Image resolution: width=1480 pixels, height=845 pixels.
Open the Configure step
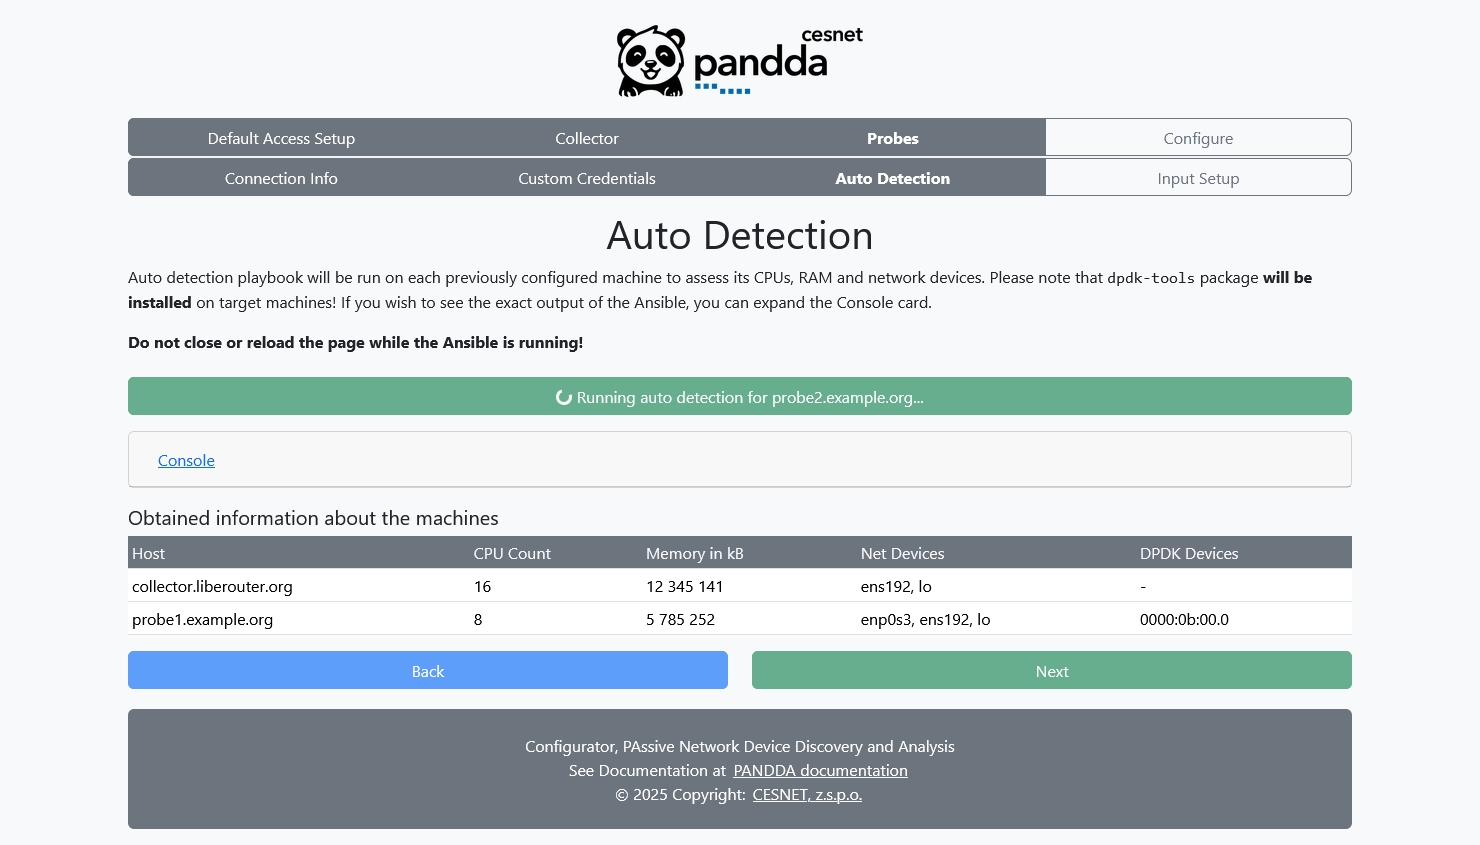click(1197, 138)
